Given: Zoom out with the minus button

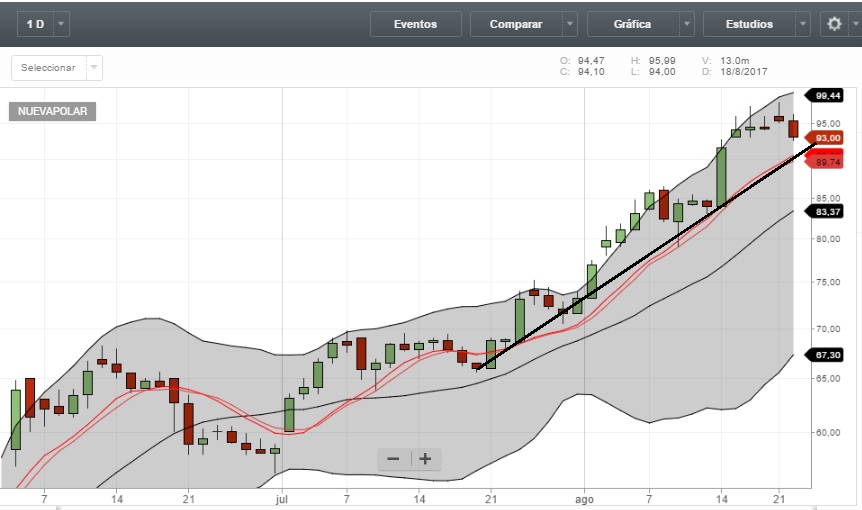Looking at the screenshot, I should [394, 459].
